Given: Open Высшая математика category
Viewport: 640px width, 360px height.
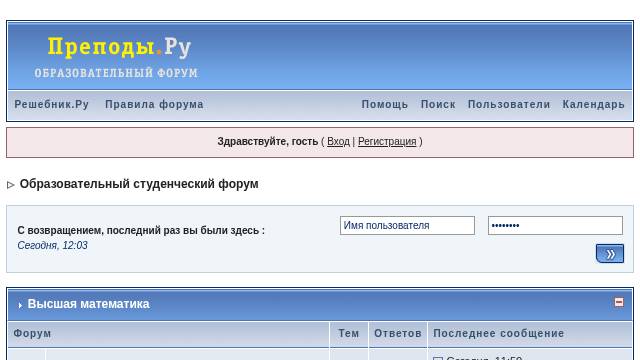Looking at the screenshot, I should click(89, 304).
